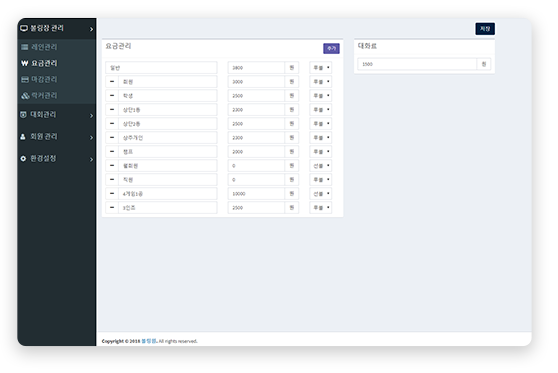This screenshot has height=373, width=558.
Task: Open payment type dropdown for 학생 row
Action: tap(321, 95)
